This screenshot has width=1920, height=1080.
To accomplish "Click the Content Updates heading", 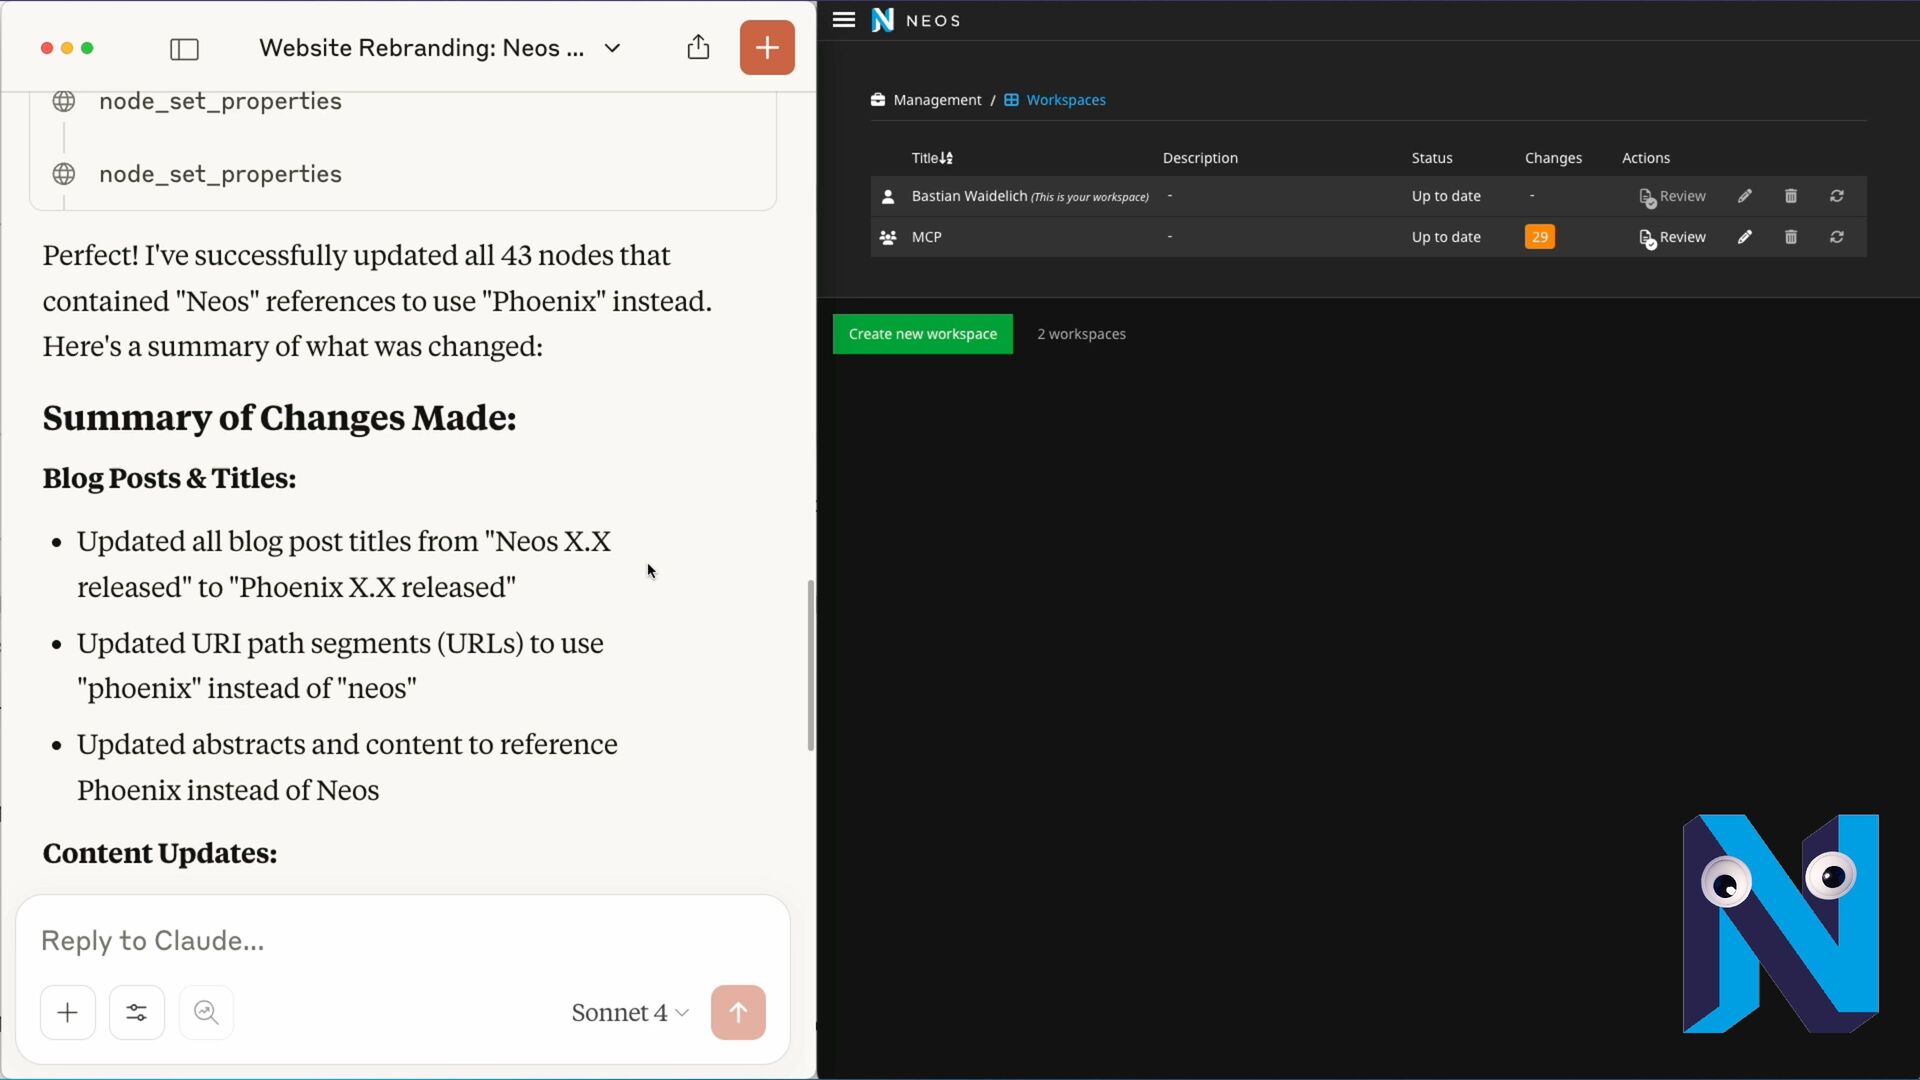I will pos(160,853).
